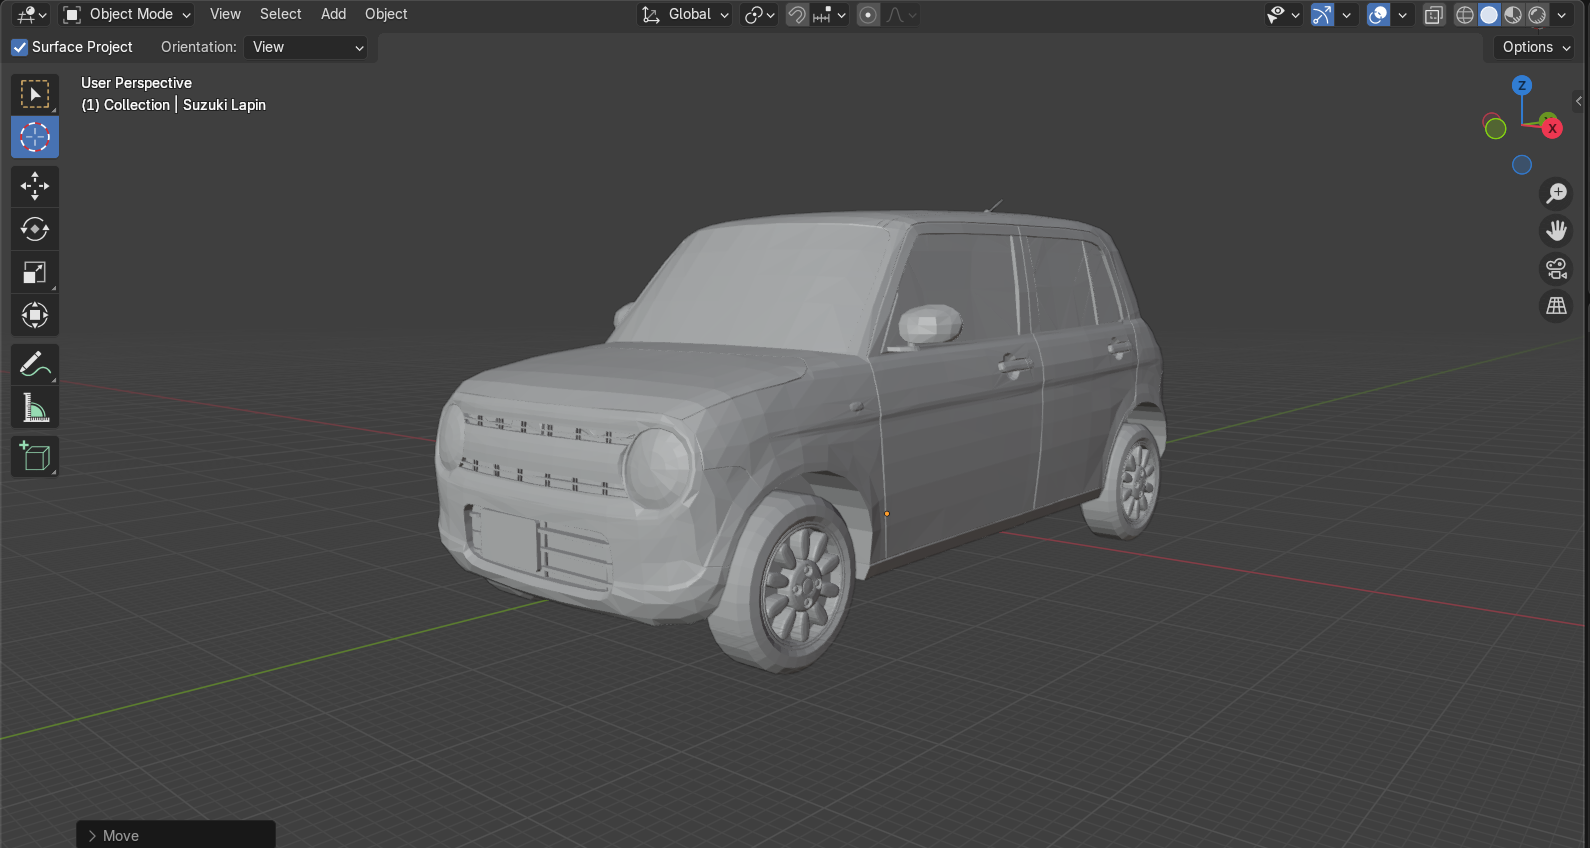
Task: Toggle show gizmo button
Action: pos(1322,15)
